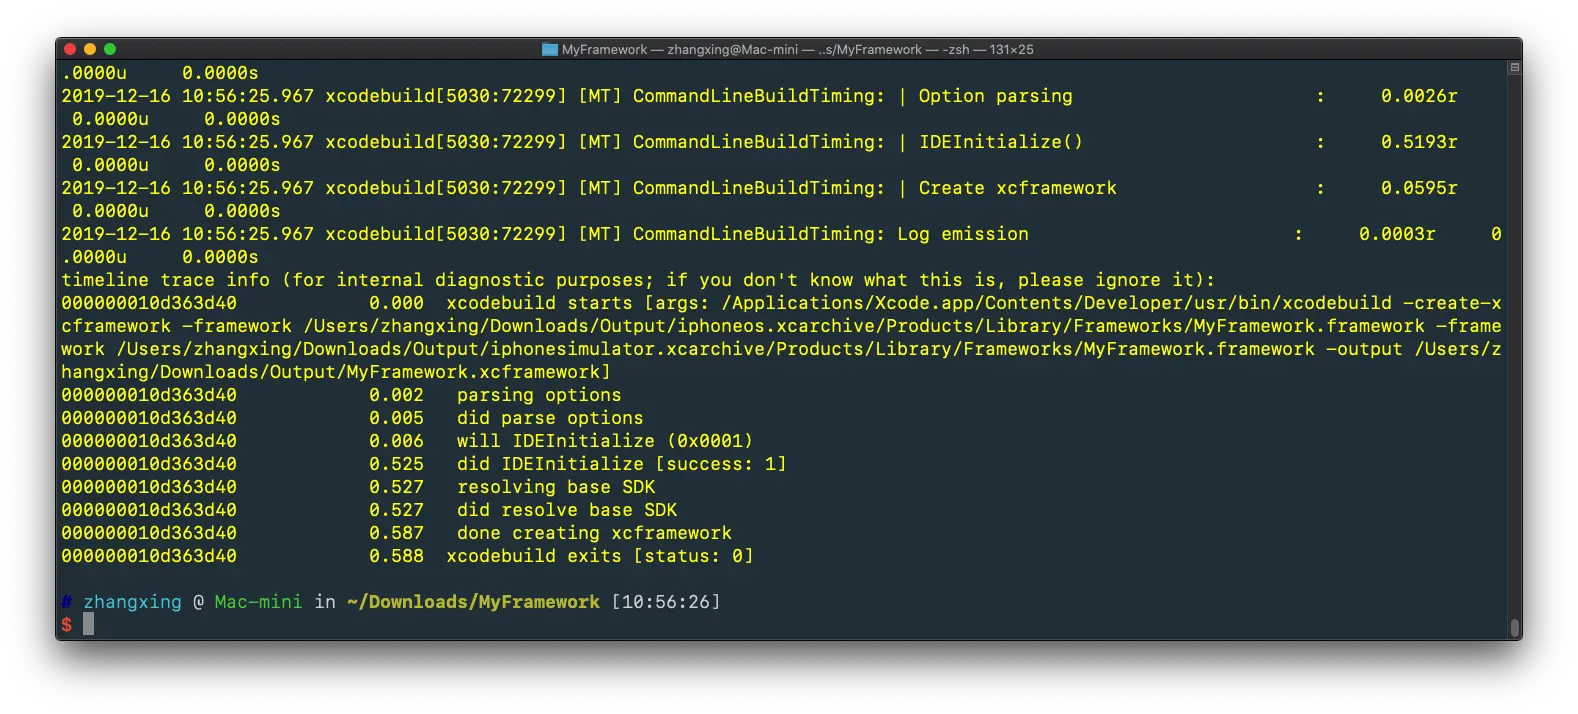Minimize the Terminal using the yellow button
This screenshot has width=1578, height=714.
pos(90,49)
